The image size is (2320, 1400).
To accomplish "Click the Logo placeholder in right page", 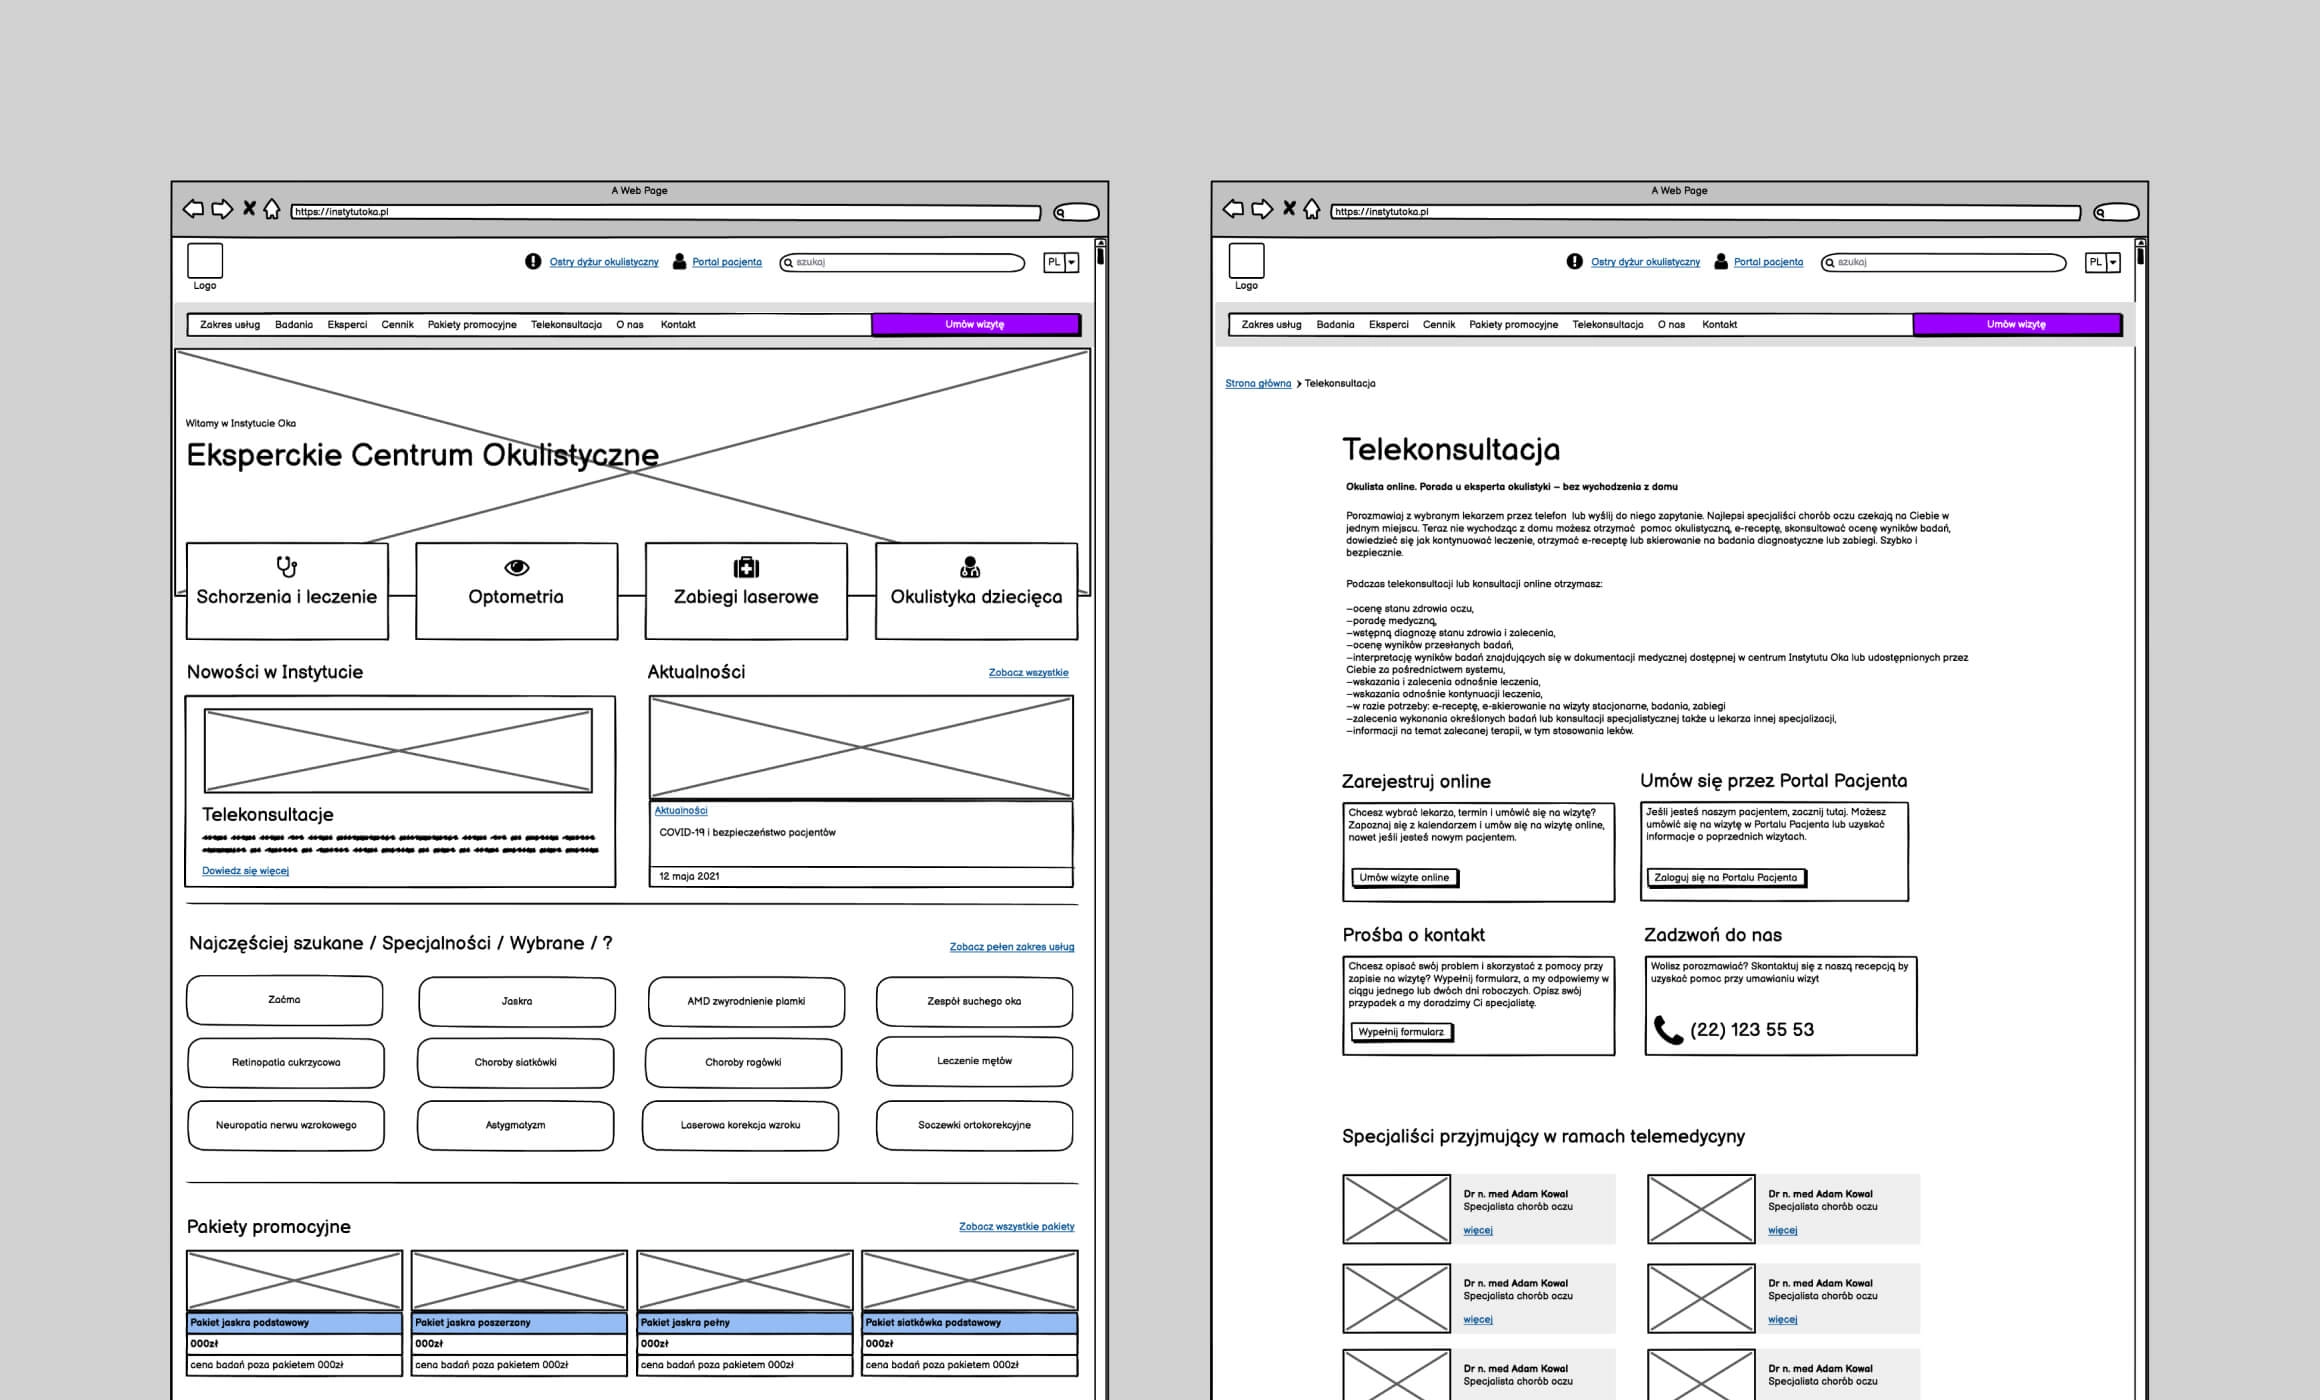I will [x=1246, y=260].
